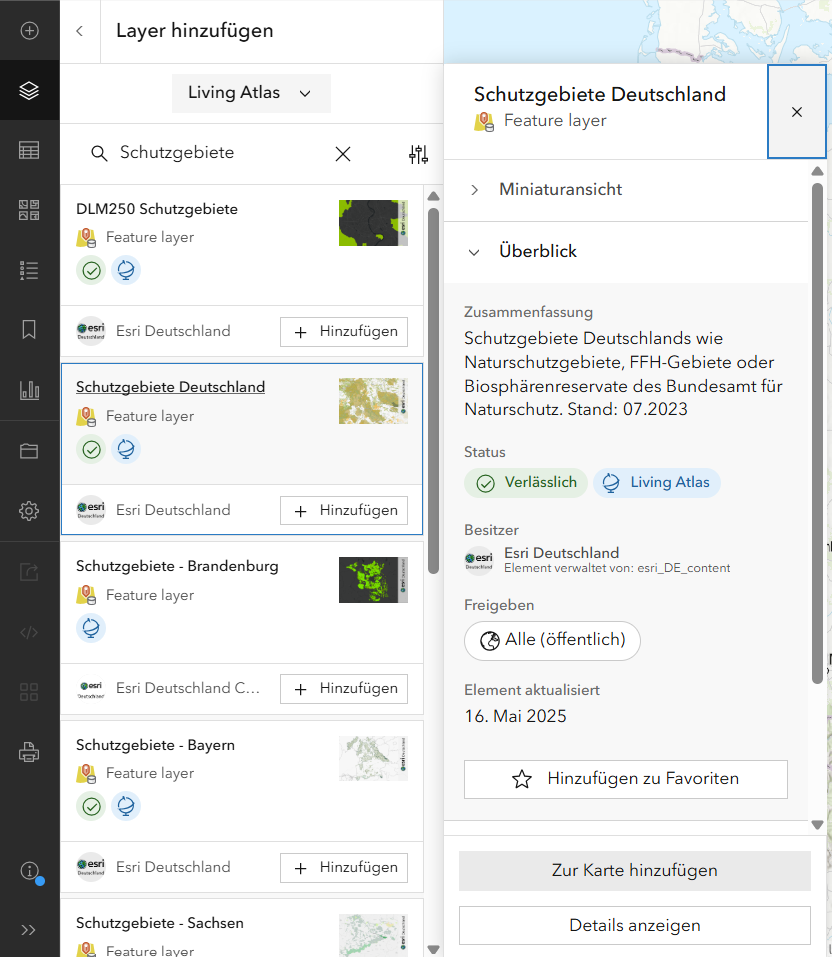Go back with the left arrow
This screenshot has width=832, height=957.
tap(79, 31)
